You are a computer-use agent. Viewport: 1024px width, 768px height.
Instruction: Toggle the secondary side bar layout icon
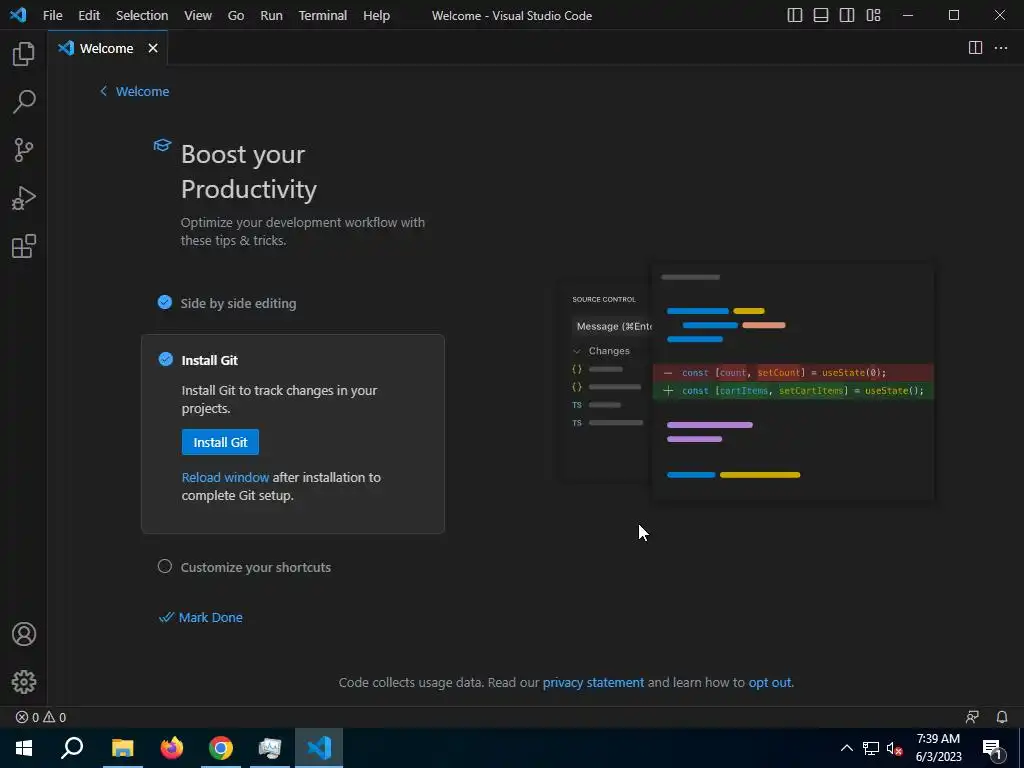[847, 15]
